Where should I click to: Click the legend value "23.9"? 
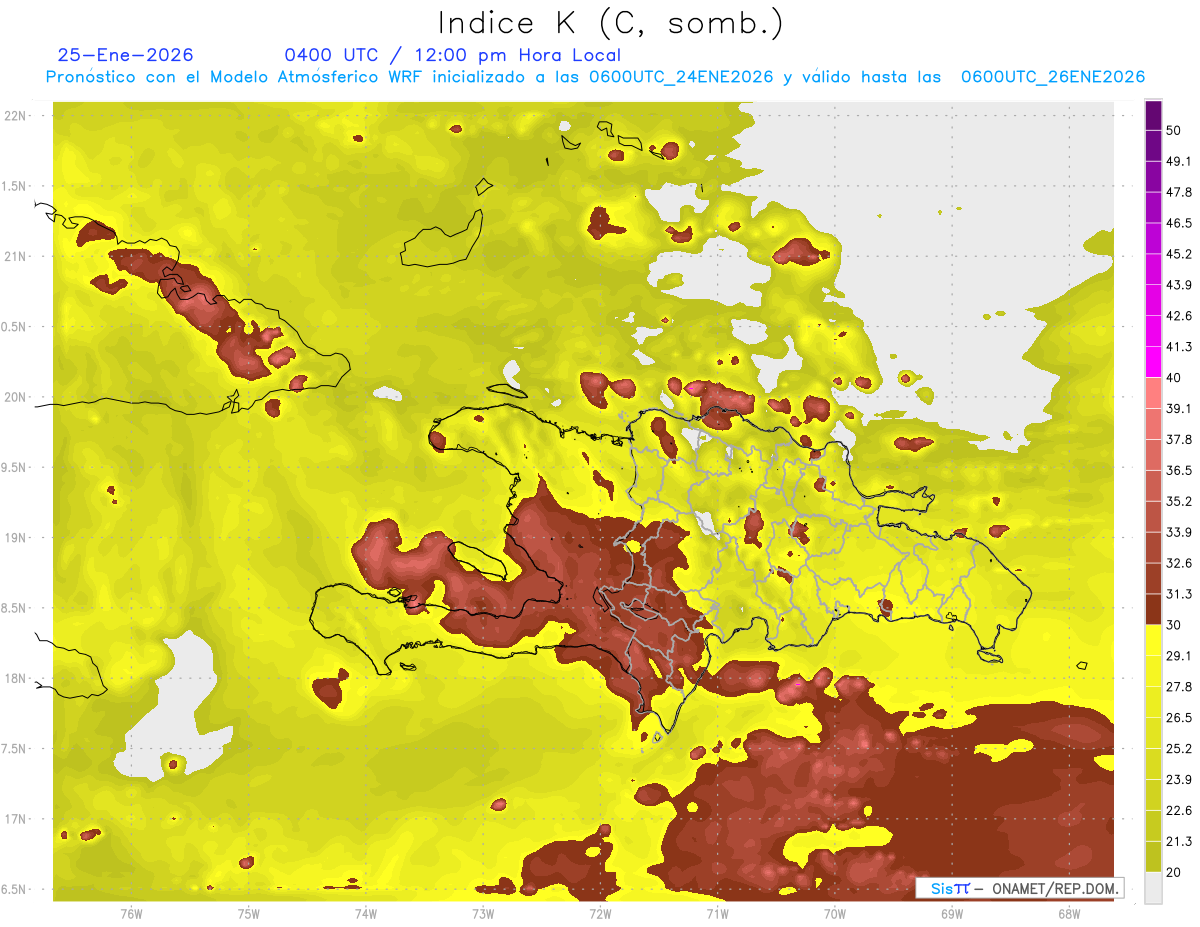click(x=1180, y=779)
